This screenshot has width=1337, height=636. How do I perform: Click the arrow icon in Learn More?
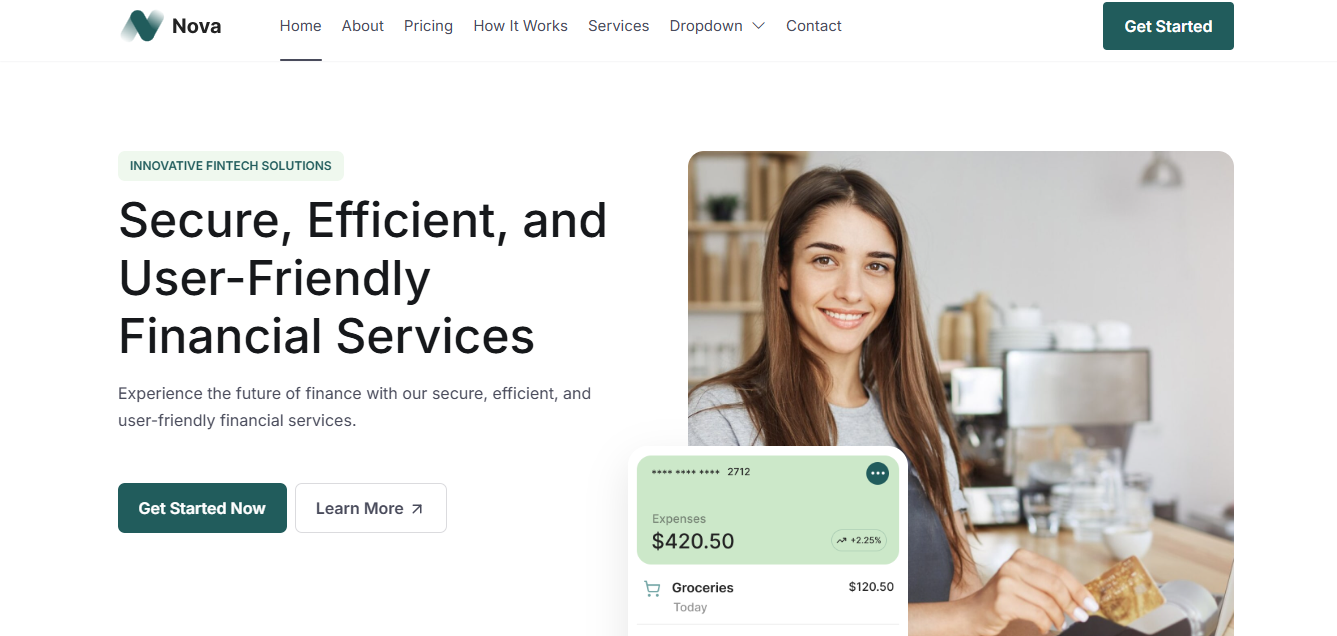pos(417,509)
